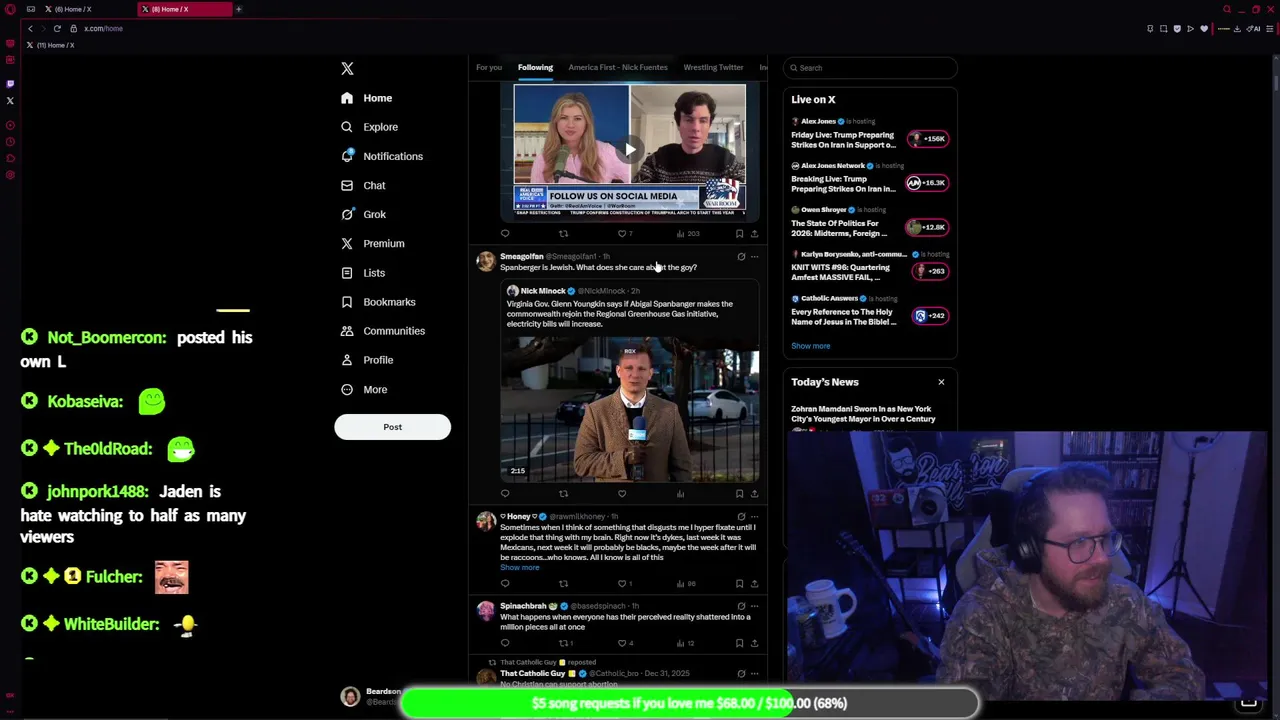
Task: Share Smeagolfan's post
Action: tap(754, 494)
